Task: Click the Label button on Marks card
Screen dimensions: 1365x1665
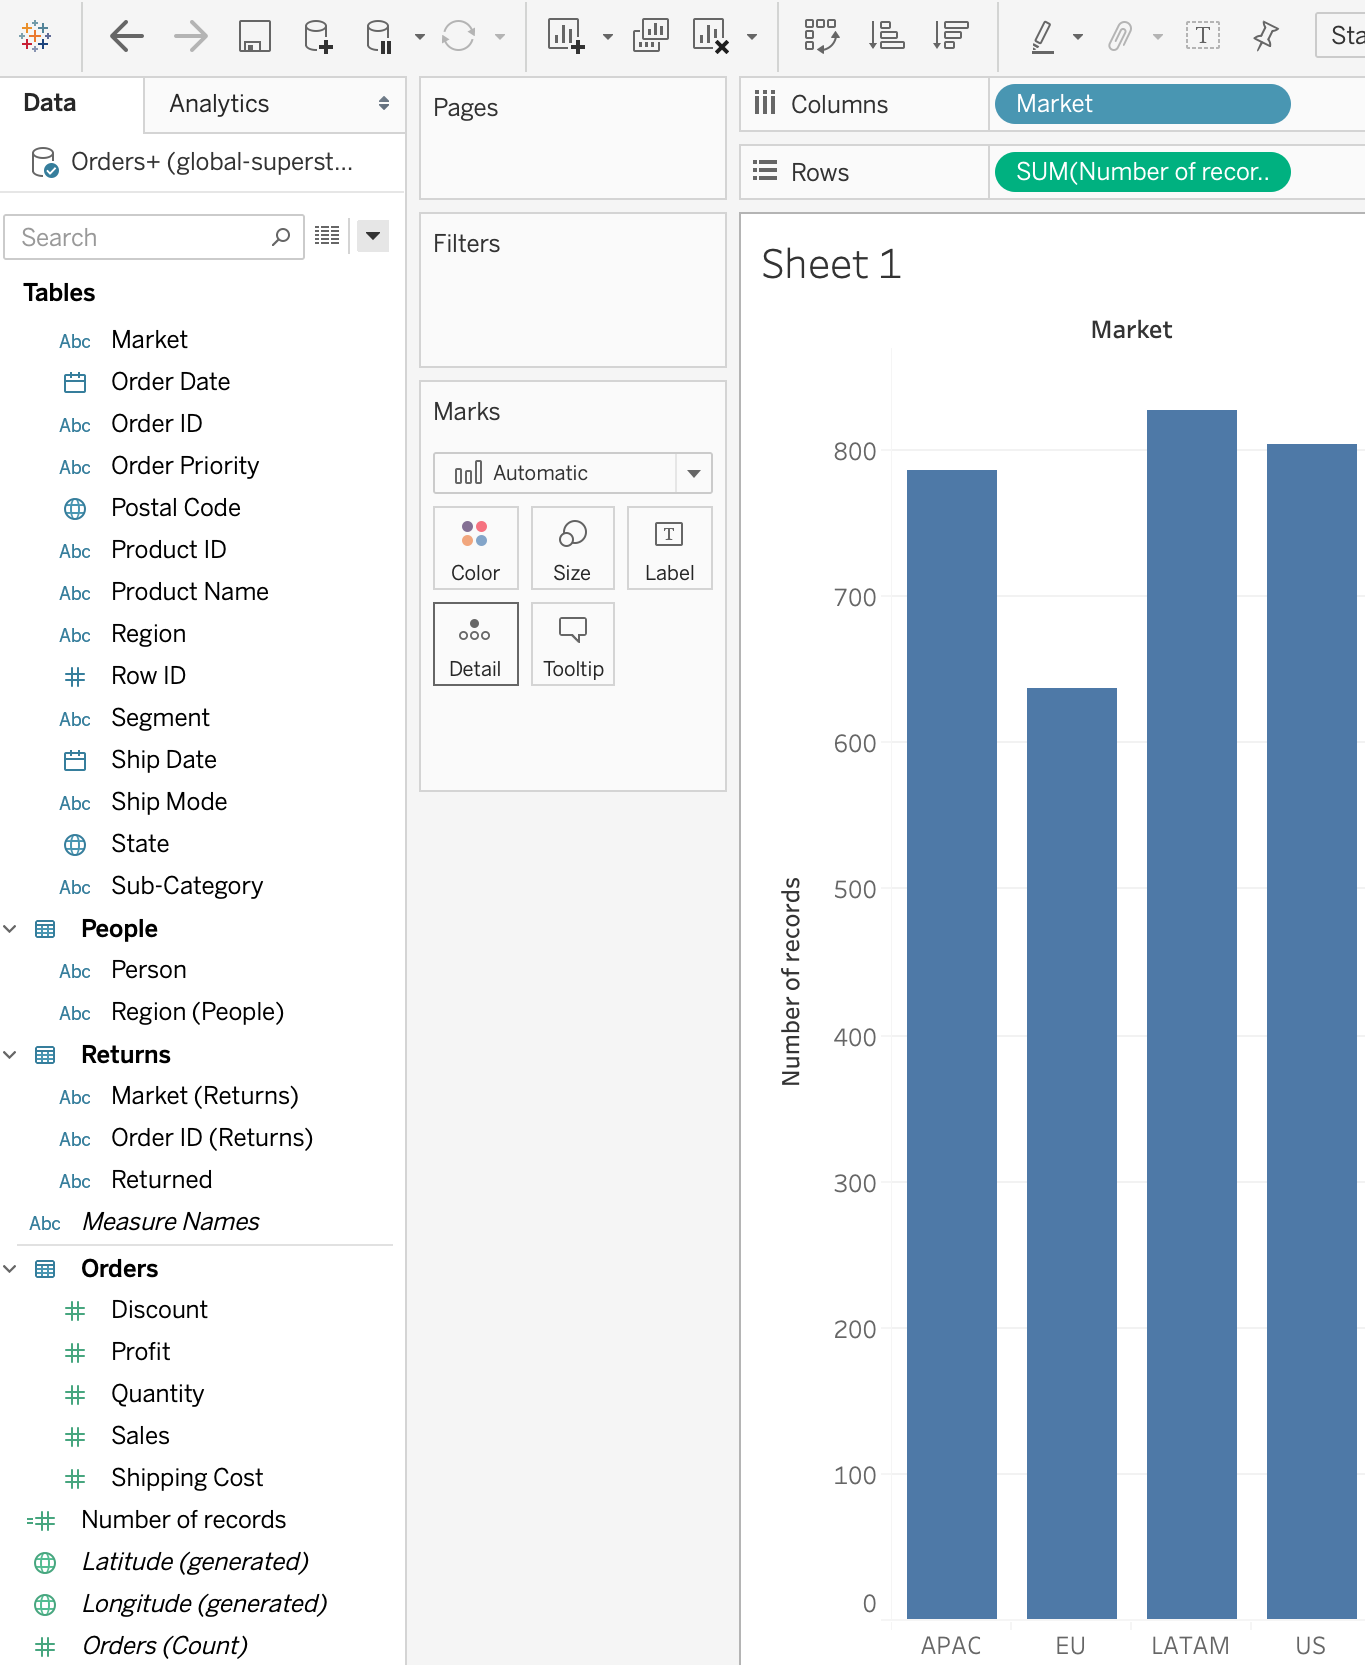Action: pyautogui.click(x=669, y=548)
